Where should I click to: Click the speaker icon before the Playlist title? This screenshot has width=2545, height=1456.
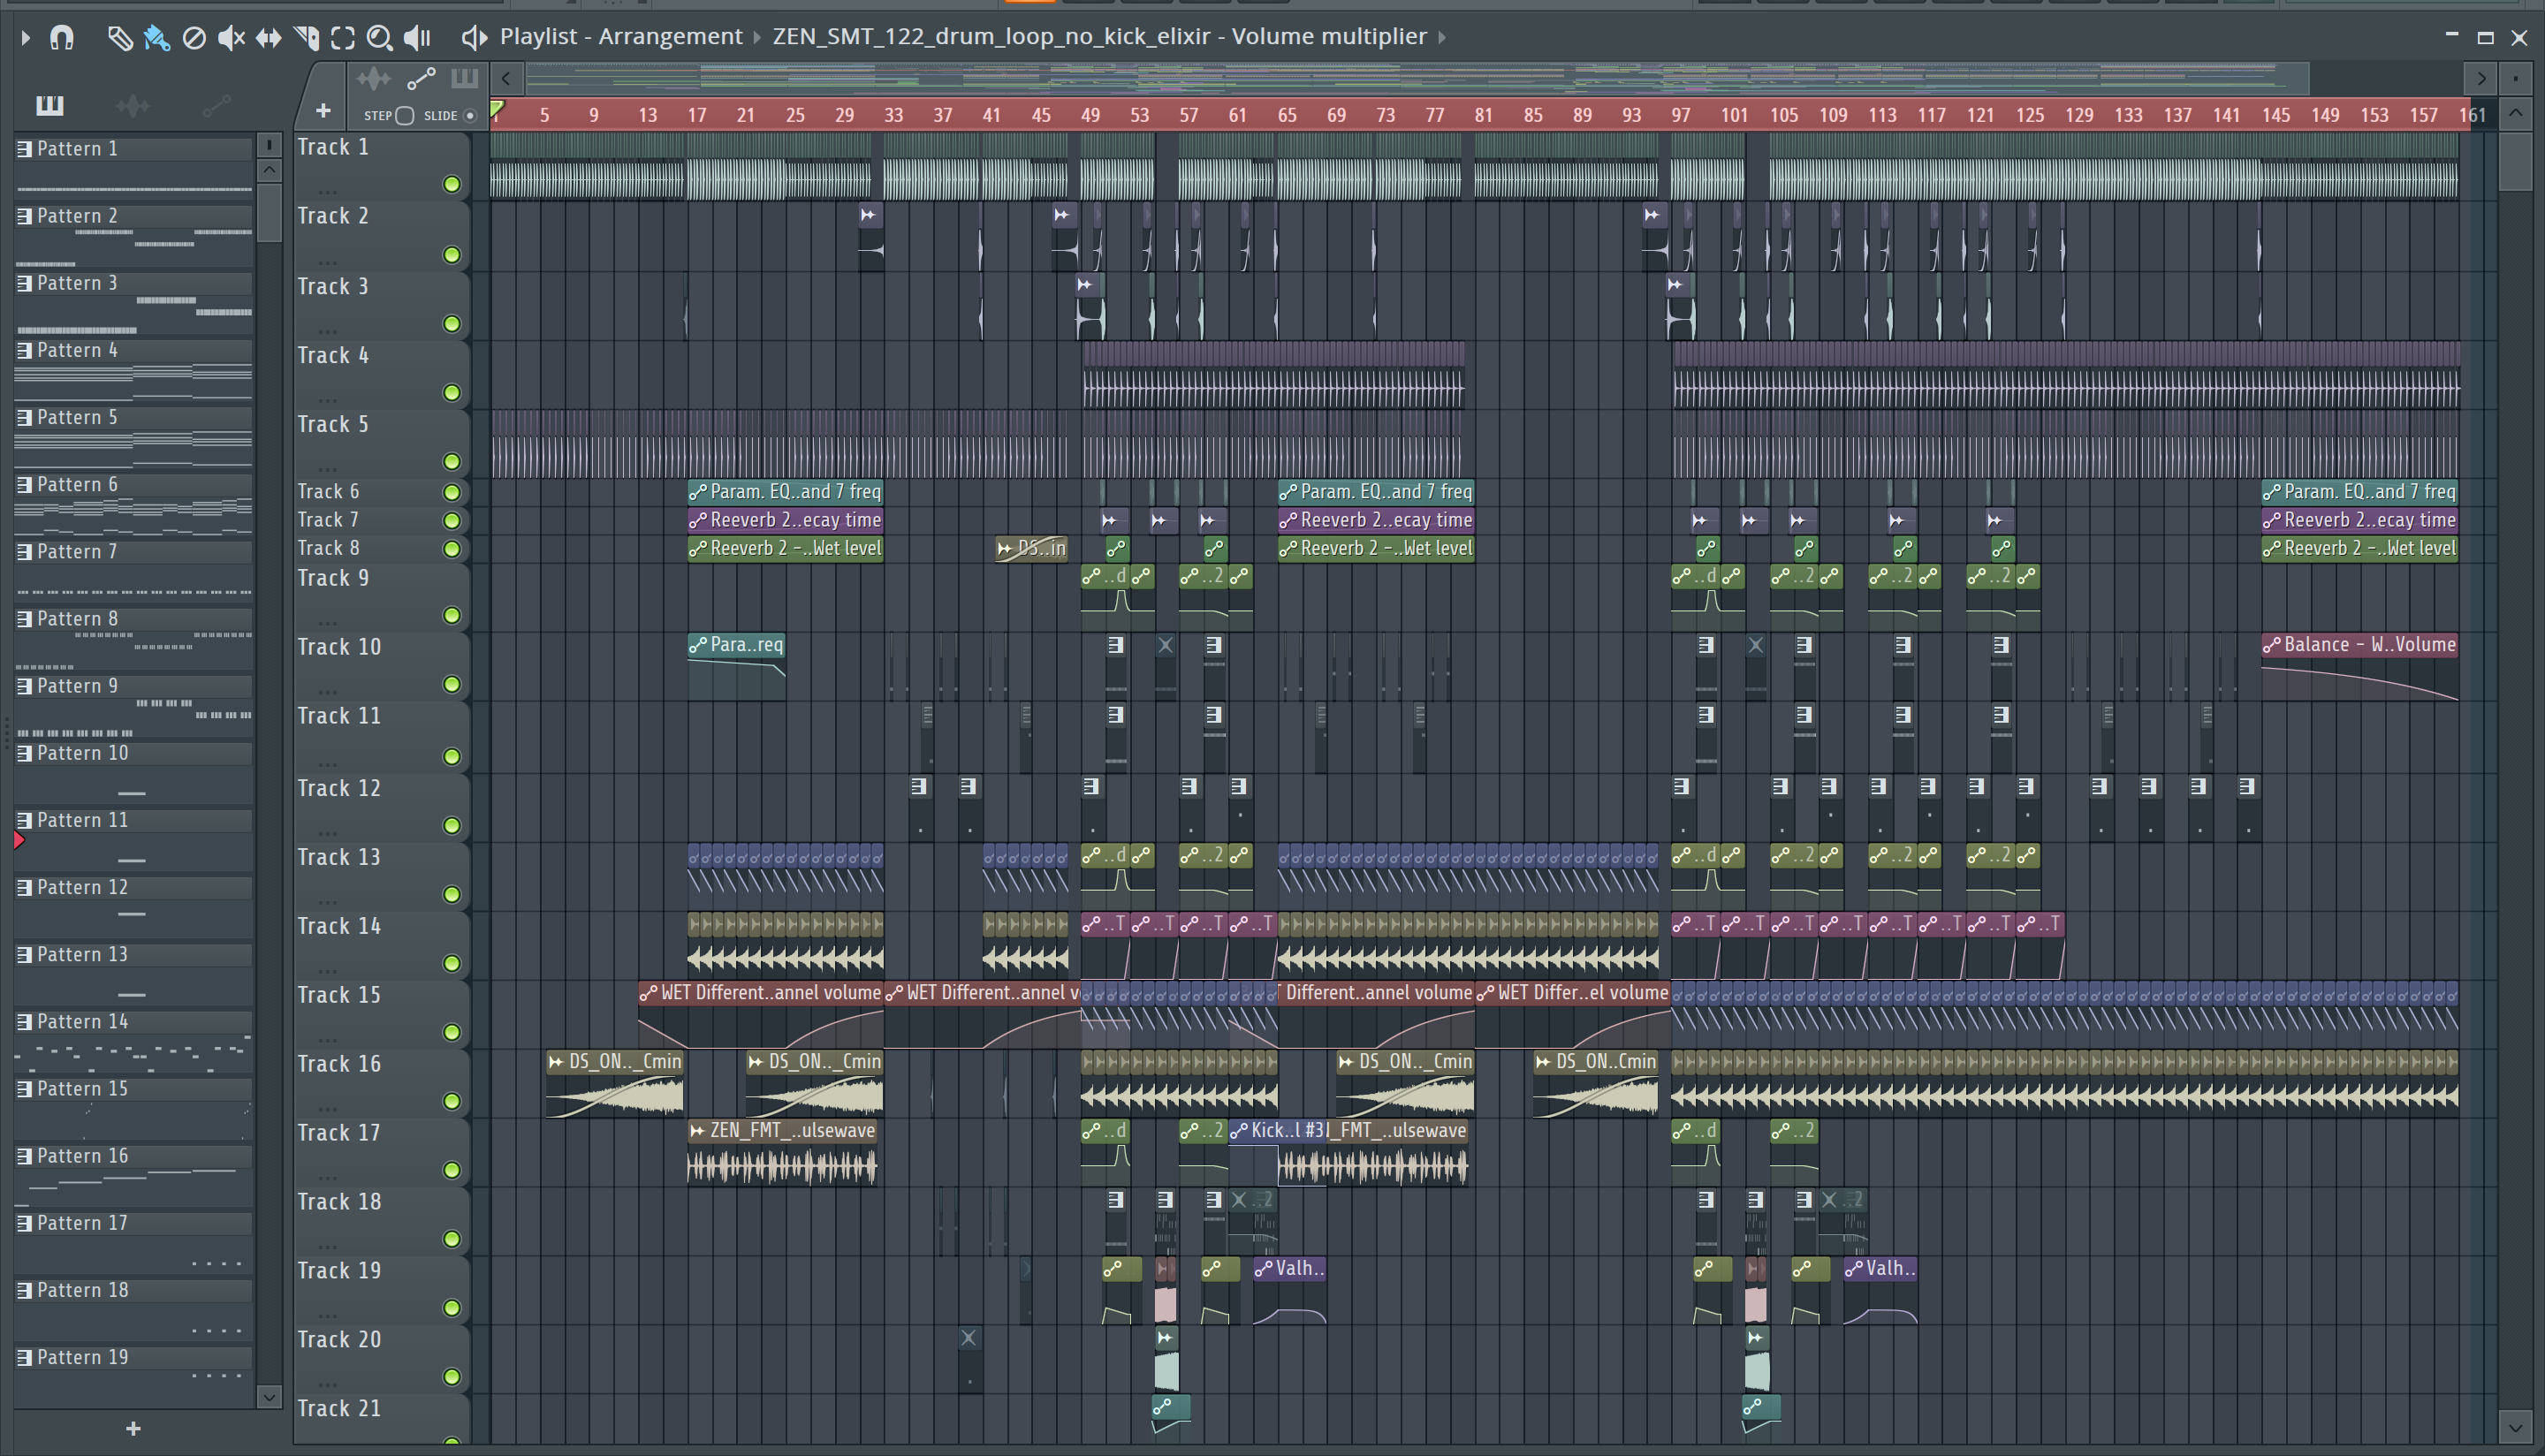click(474, 38)
